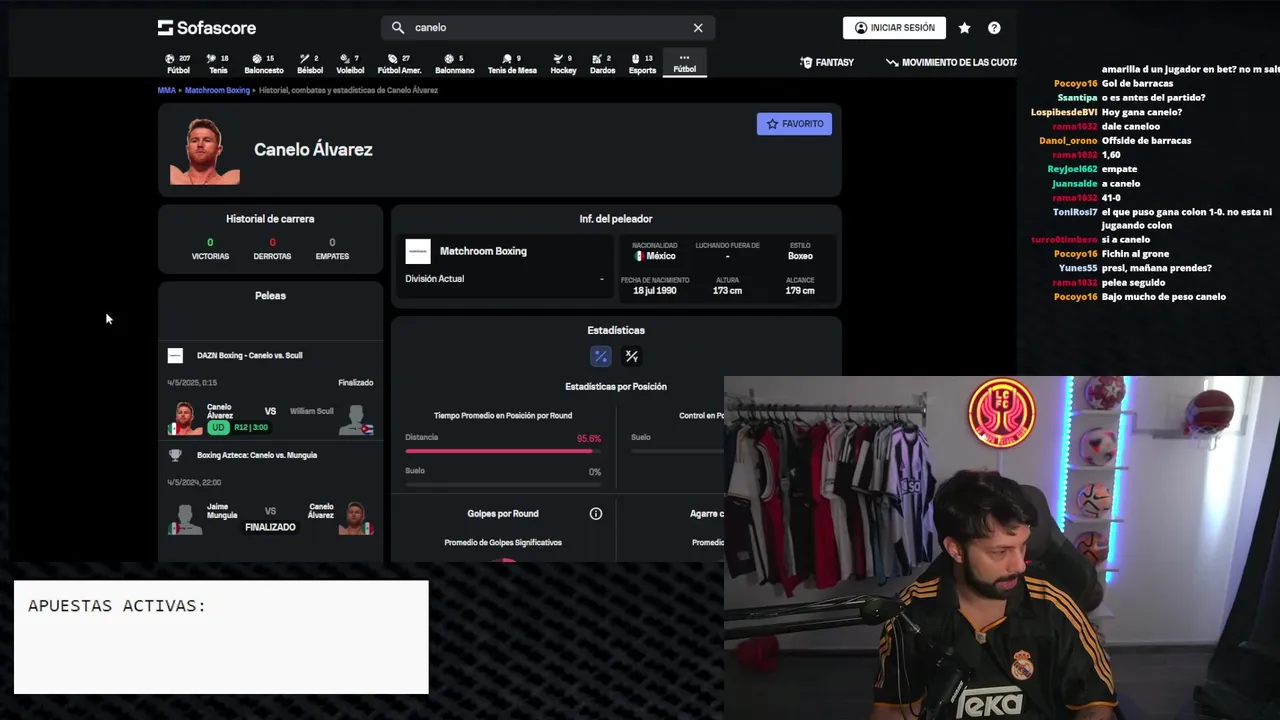Click chat user Pocoyo16 'Gol de barracas'
Screen dimensions: 1280x720
(1076, 84)
